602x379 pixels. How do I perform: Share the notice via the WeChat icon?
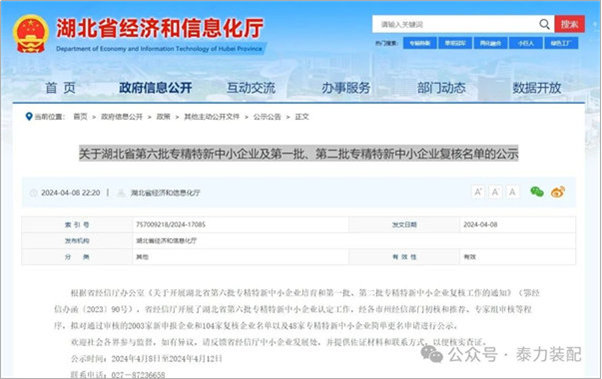pos(537,191)
